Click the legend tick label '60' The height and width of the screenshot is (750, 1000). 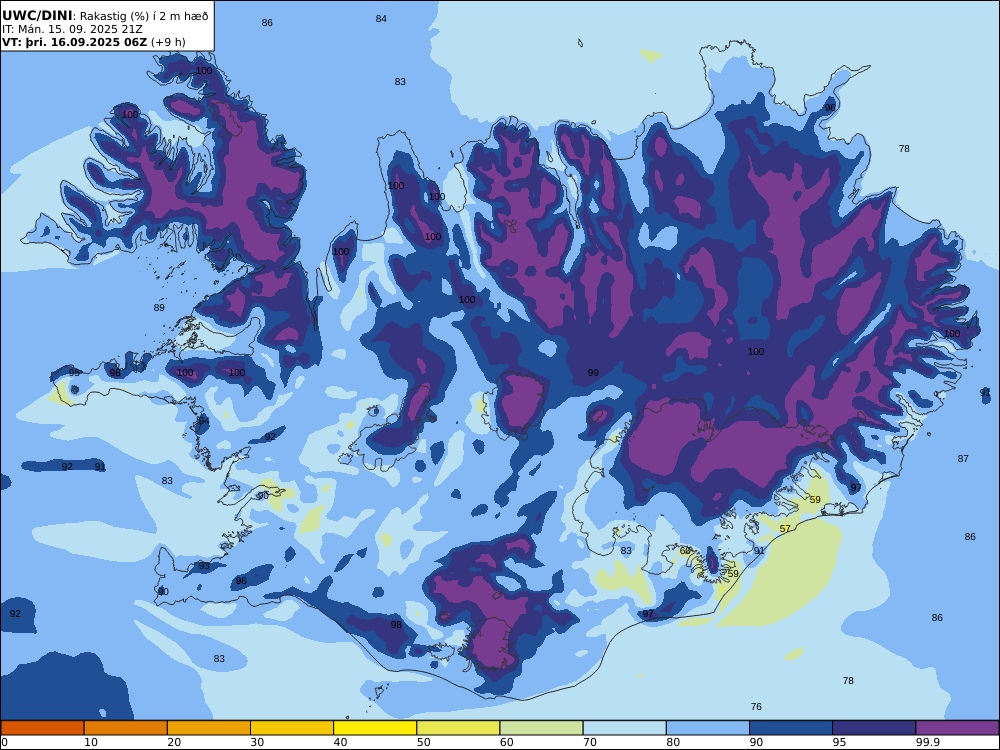(507, 742)
